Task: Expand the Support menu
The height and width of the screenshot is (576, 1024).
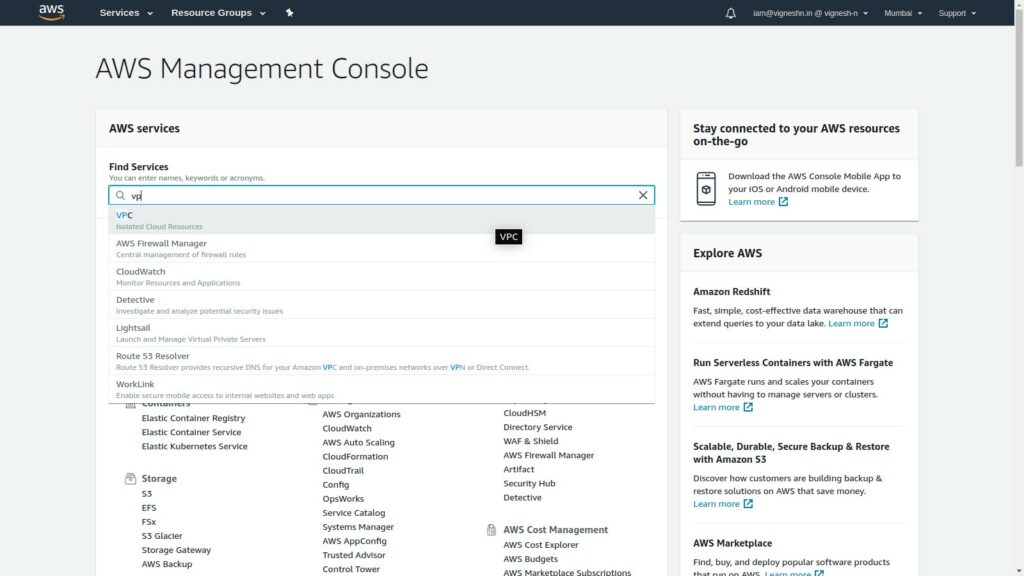Action: point(957,13)
